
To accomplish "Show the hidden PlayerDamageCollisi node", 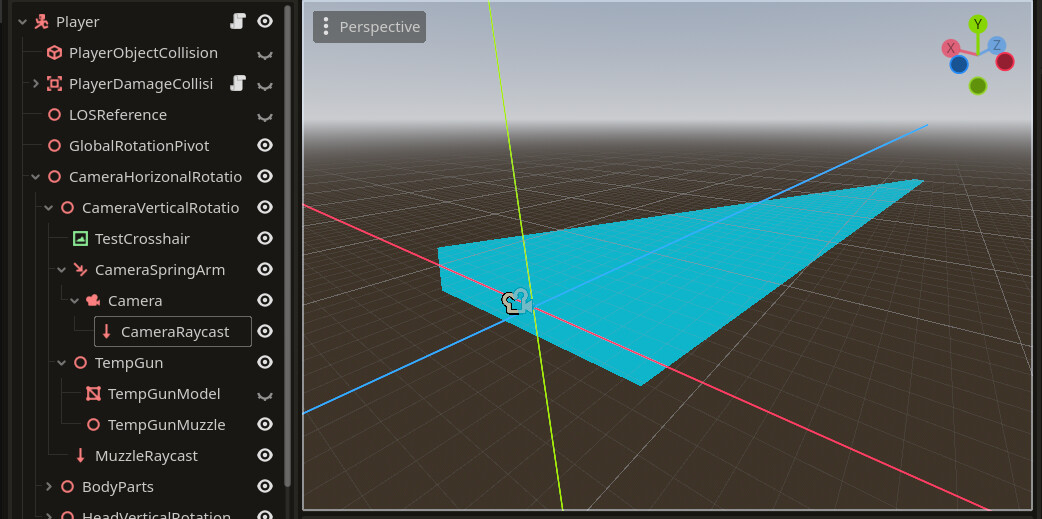I will coord(265,86).
